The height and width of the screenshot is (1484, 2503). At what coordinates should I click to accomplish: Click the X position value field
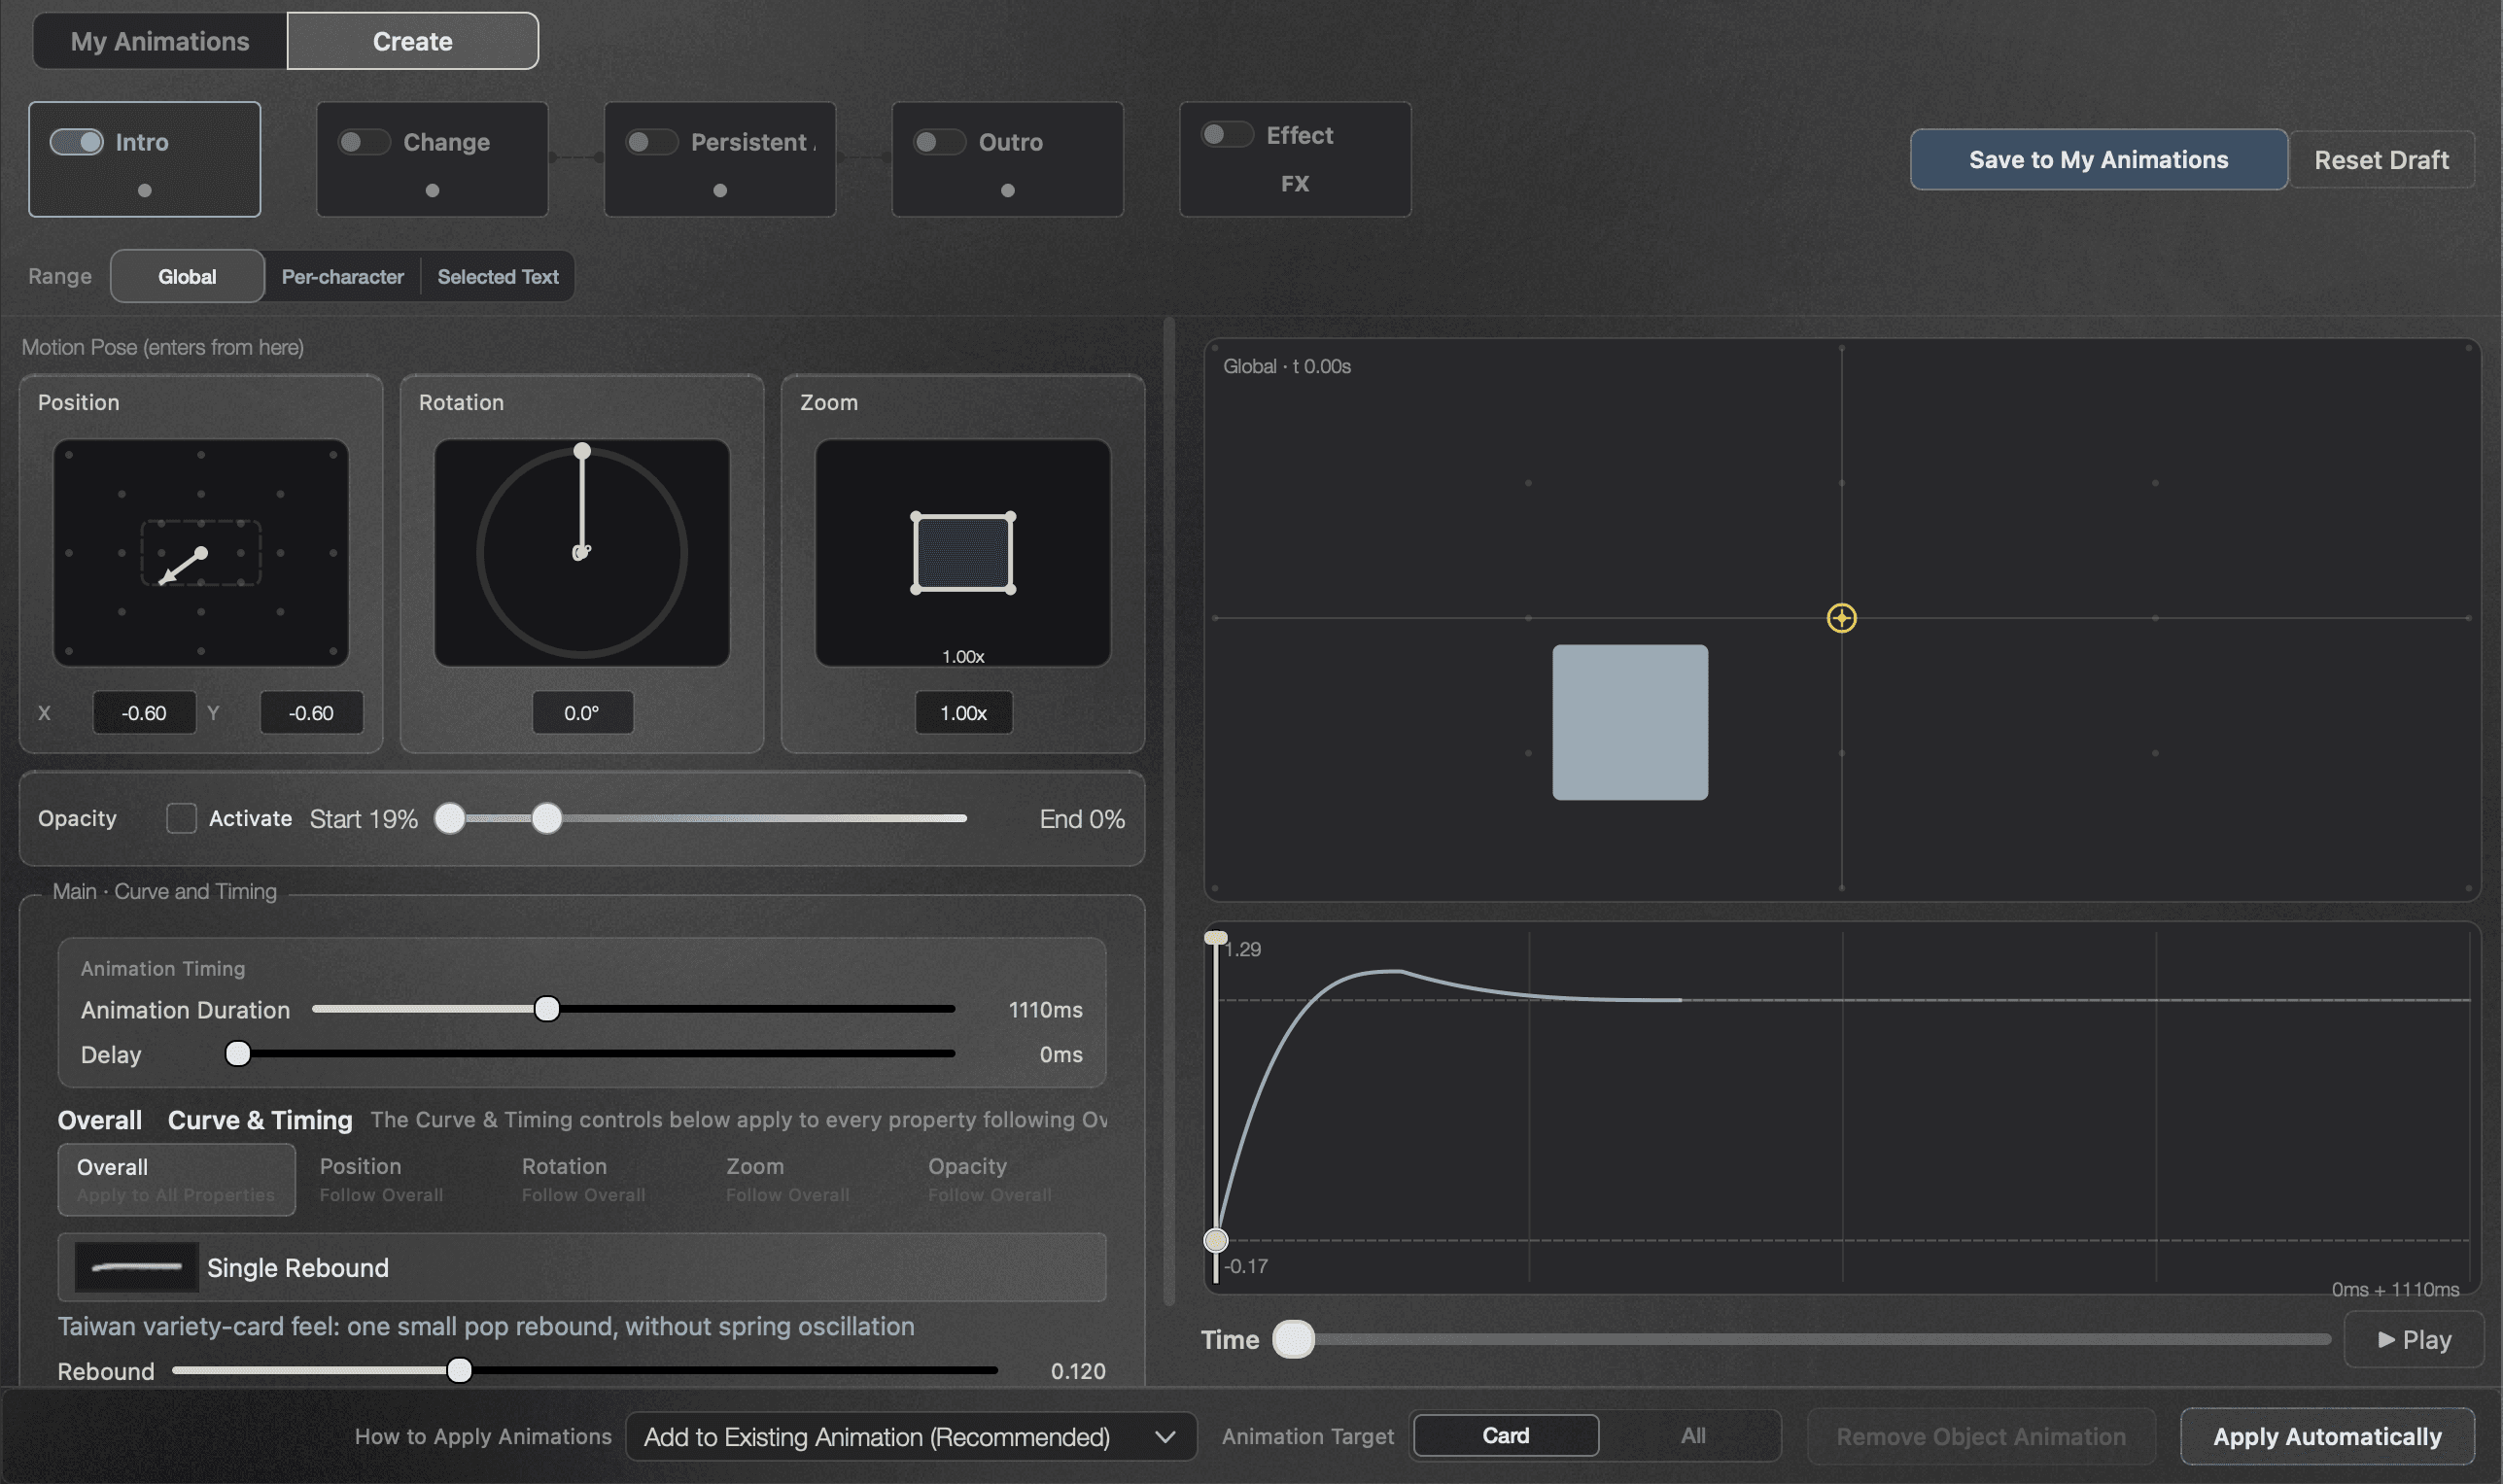(144, 713)
